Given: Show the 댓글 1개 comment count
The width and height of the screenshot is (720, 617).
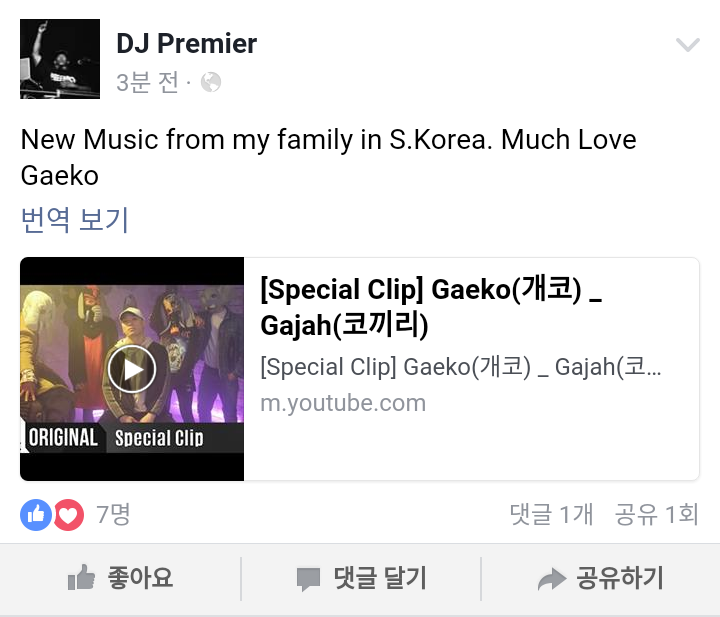Looking at the screenshot, I should point(551,514).
